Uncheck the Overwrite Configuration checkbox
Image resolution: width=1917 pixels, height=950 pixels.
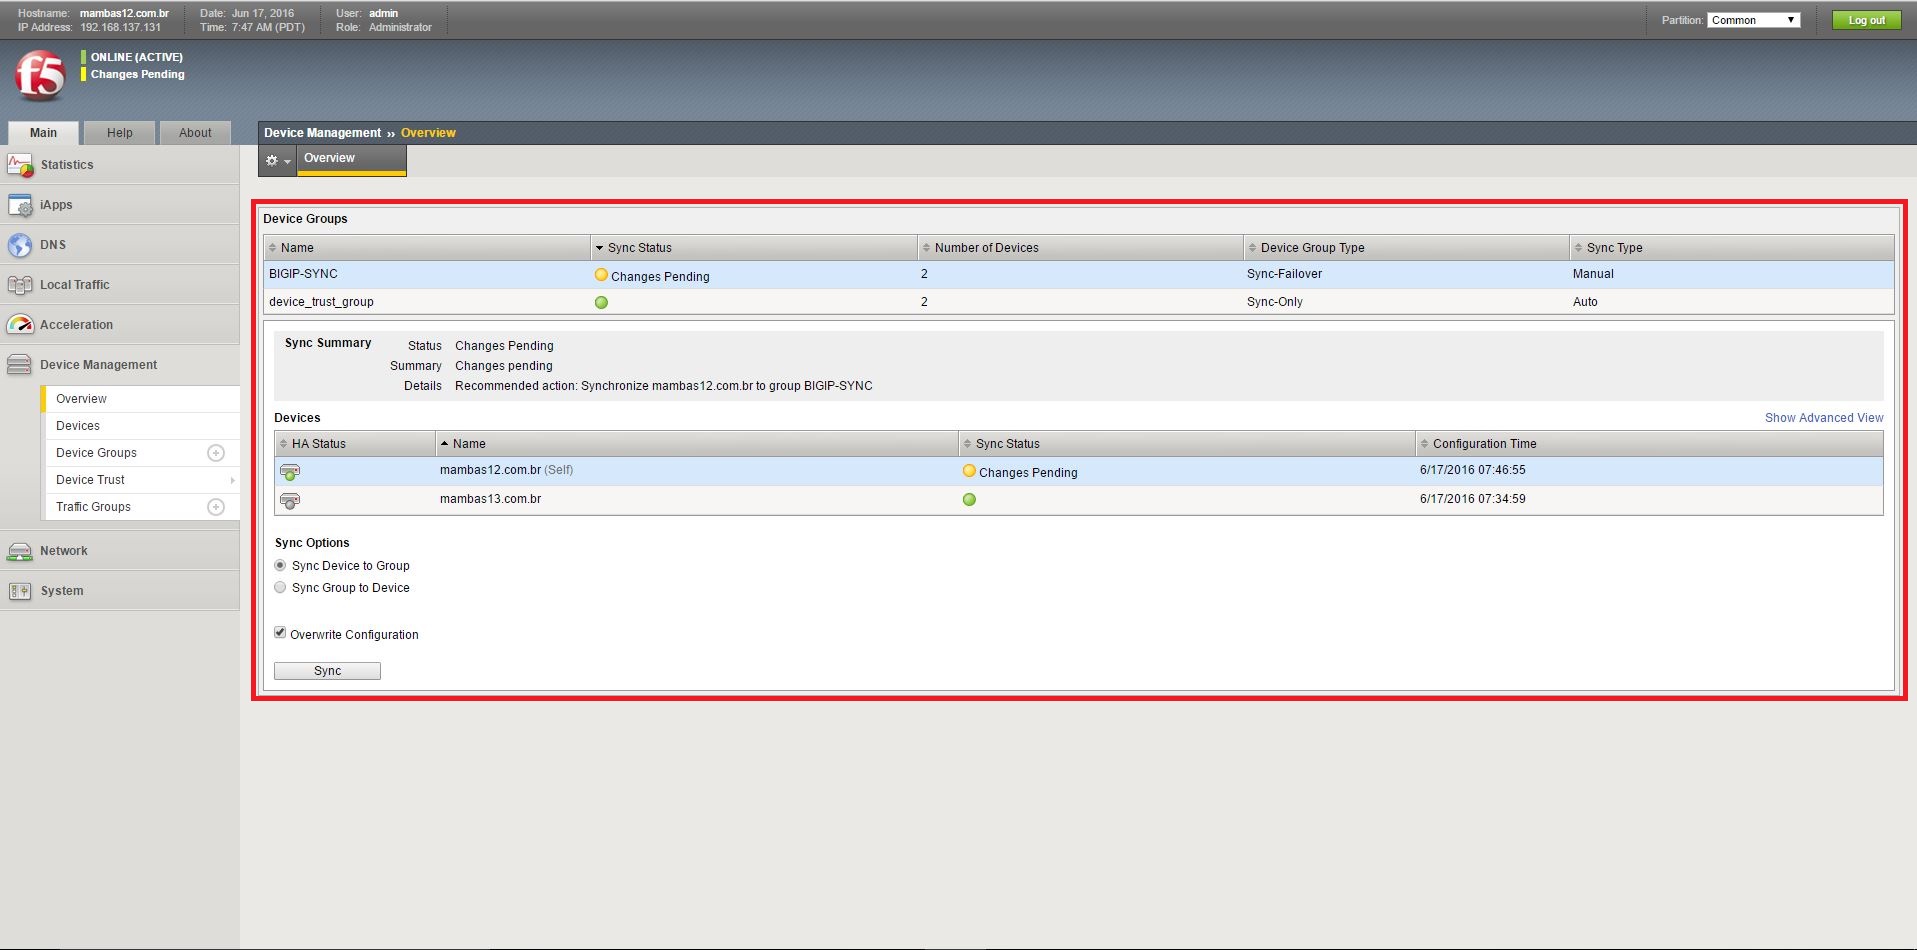[x=280, y=633]
